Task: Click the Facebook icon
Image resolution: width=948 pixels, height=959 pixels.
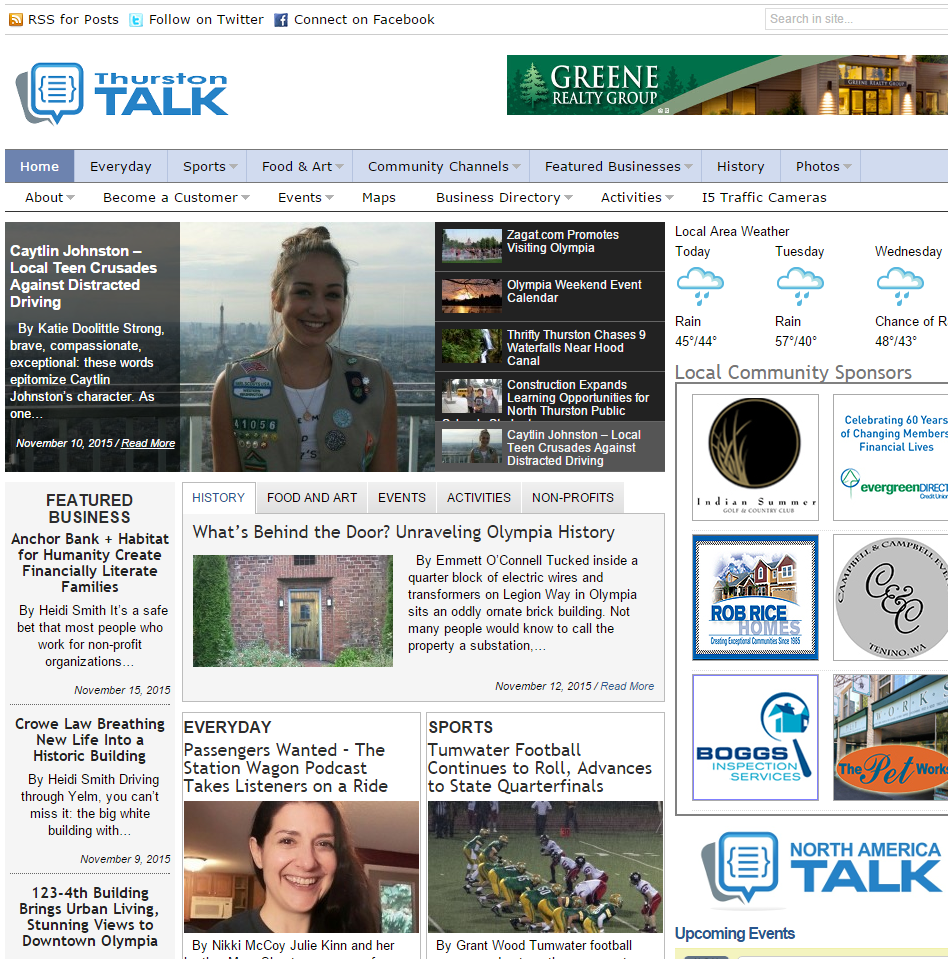Action: pos(281,20)
